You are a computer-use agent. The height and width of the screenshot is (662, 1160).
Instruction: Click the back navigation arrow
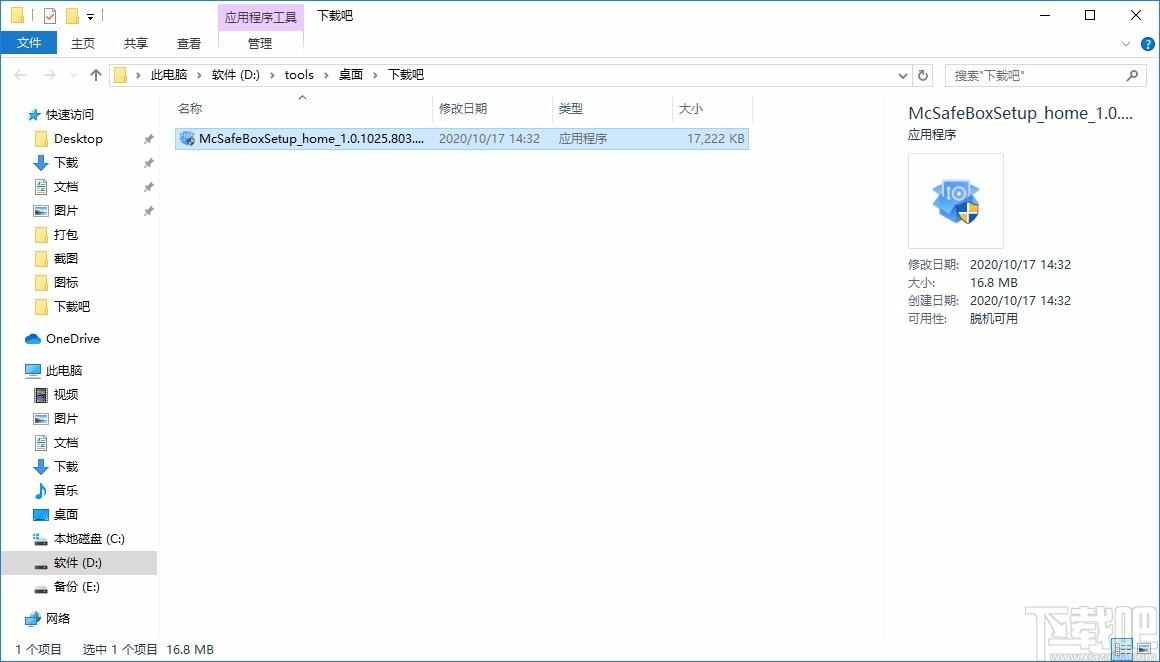(x=21, y=75)
